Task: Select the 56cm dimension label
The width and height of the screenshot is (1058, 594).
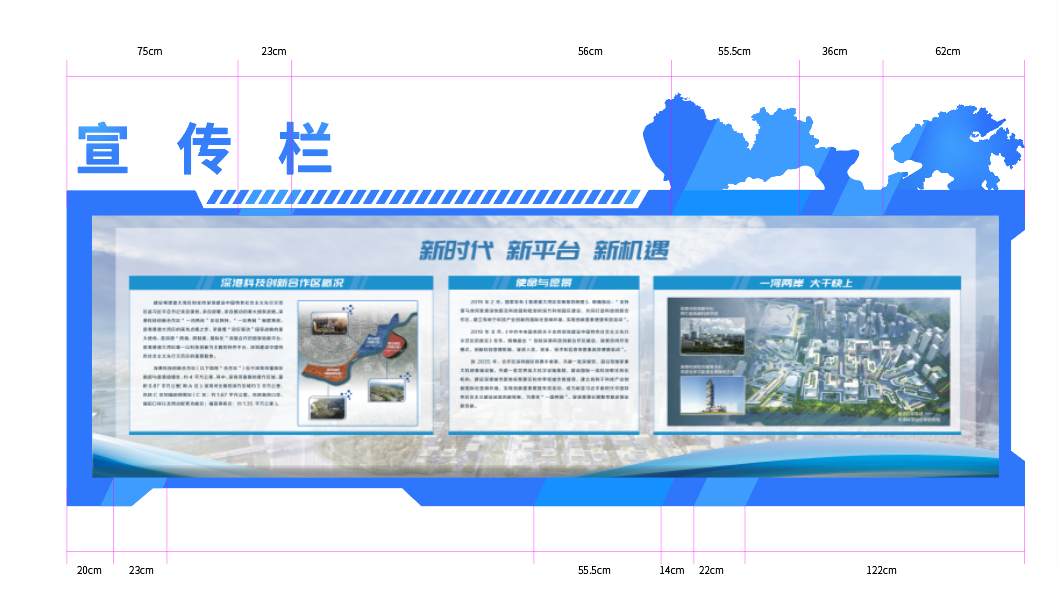Action: point(590,51)
